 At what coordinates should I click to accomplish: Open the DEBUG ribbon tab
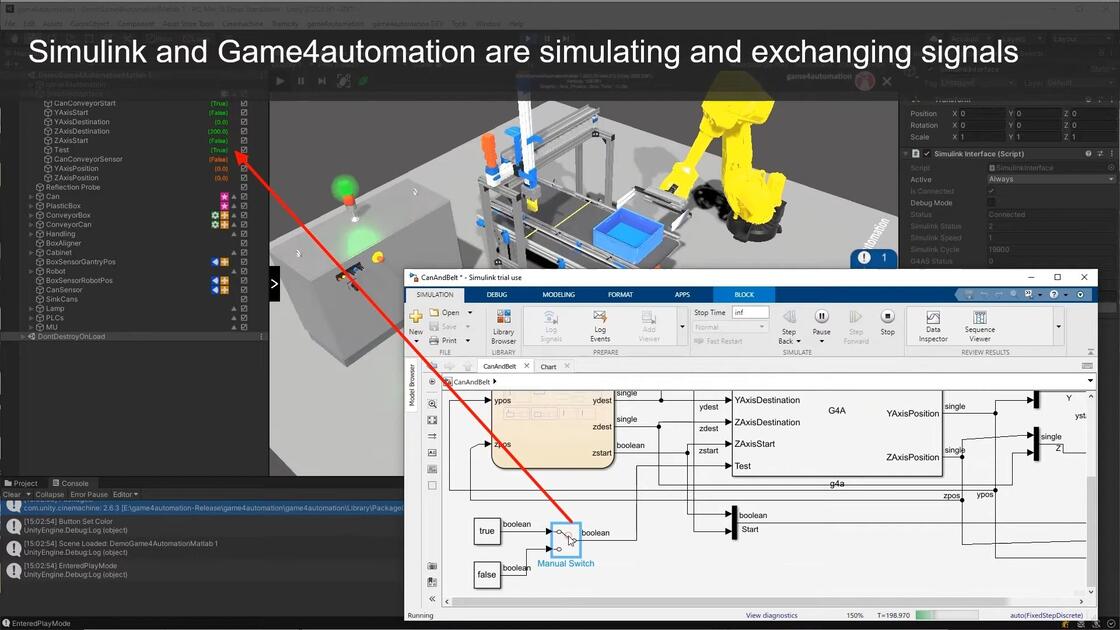click(x=497, y=294)
